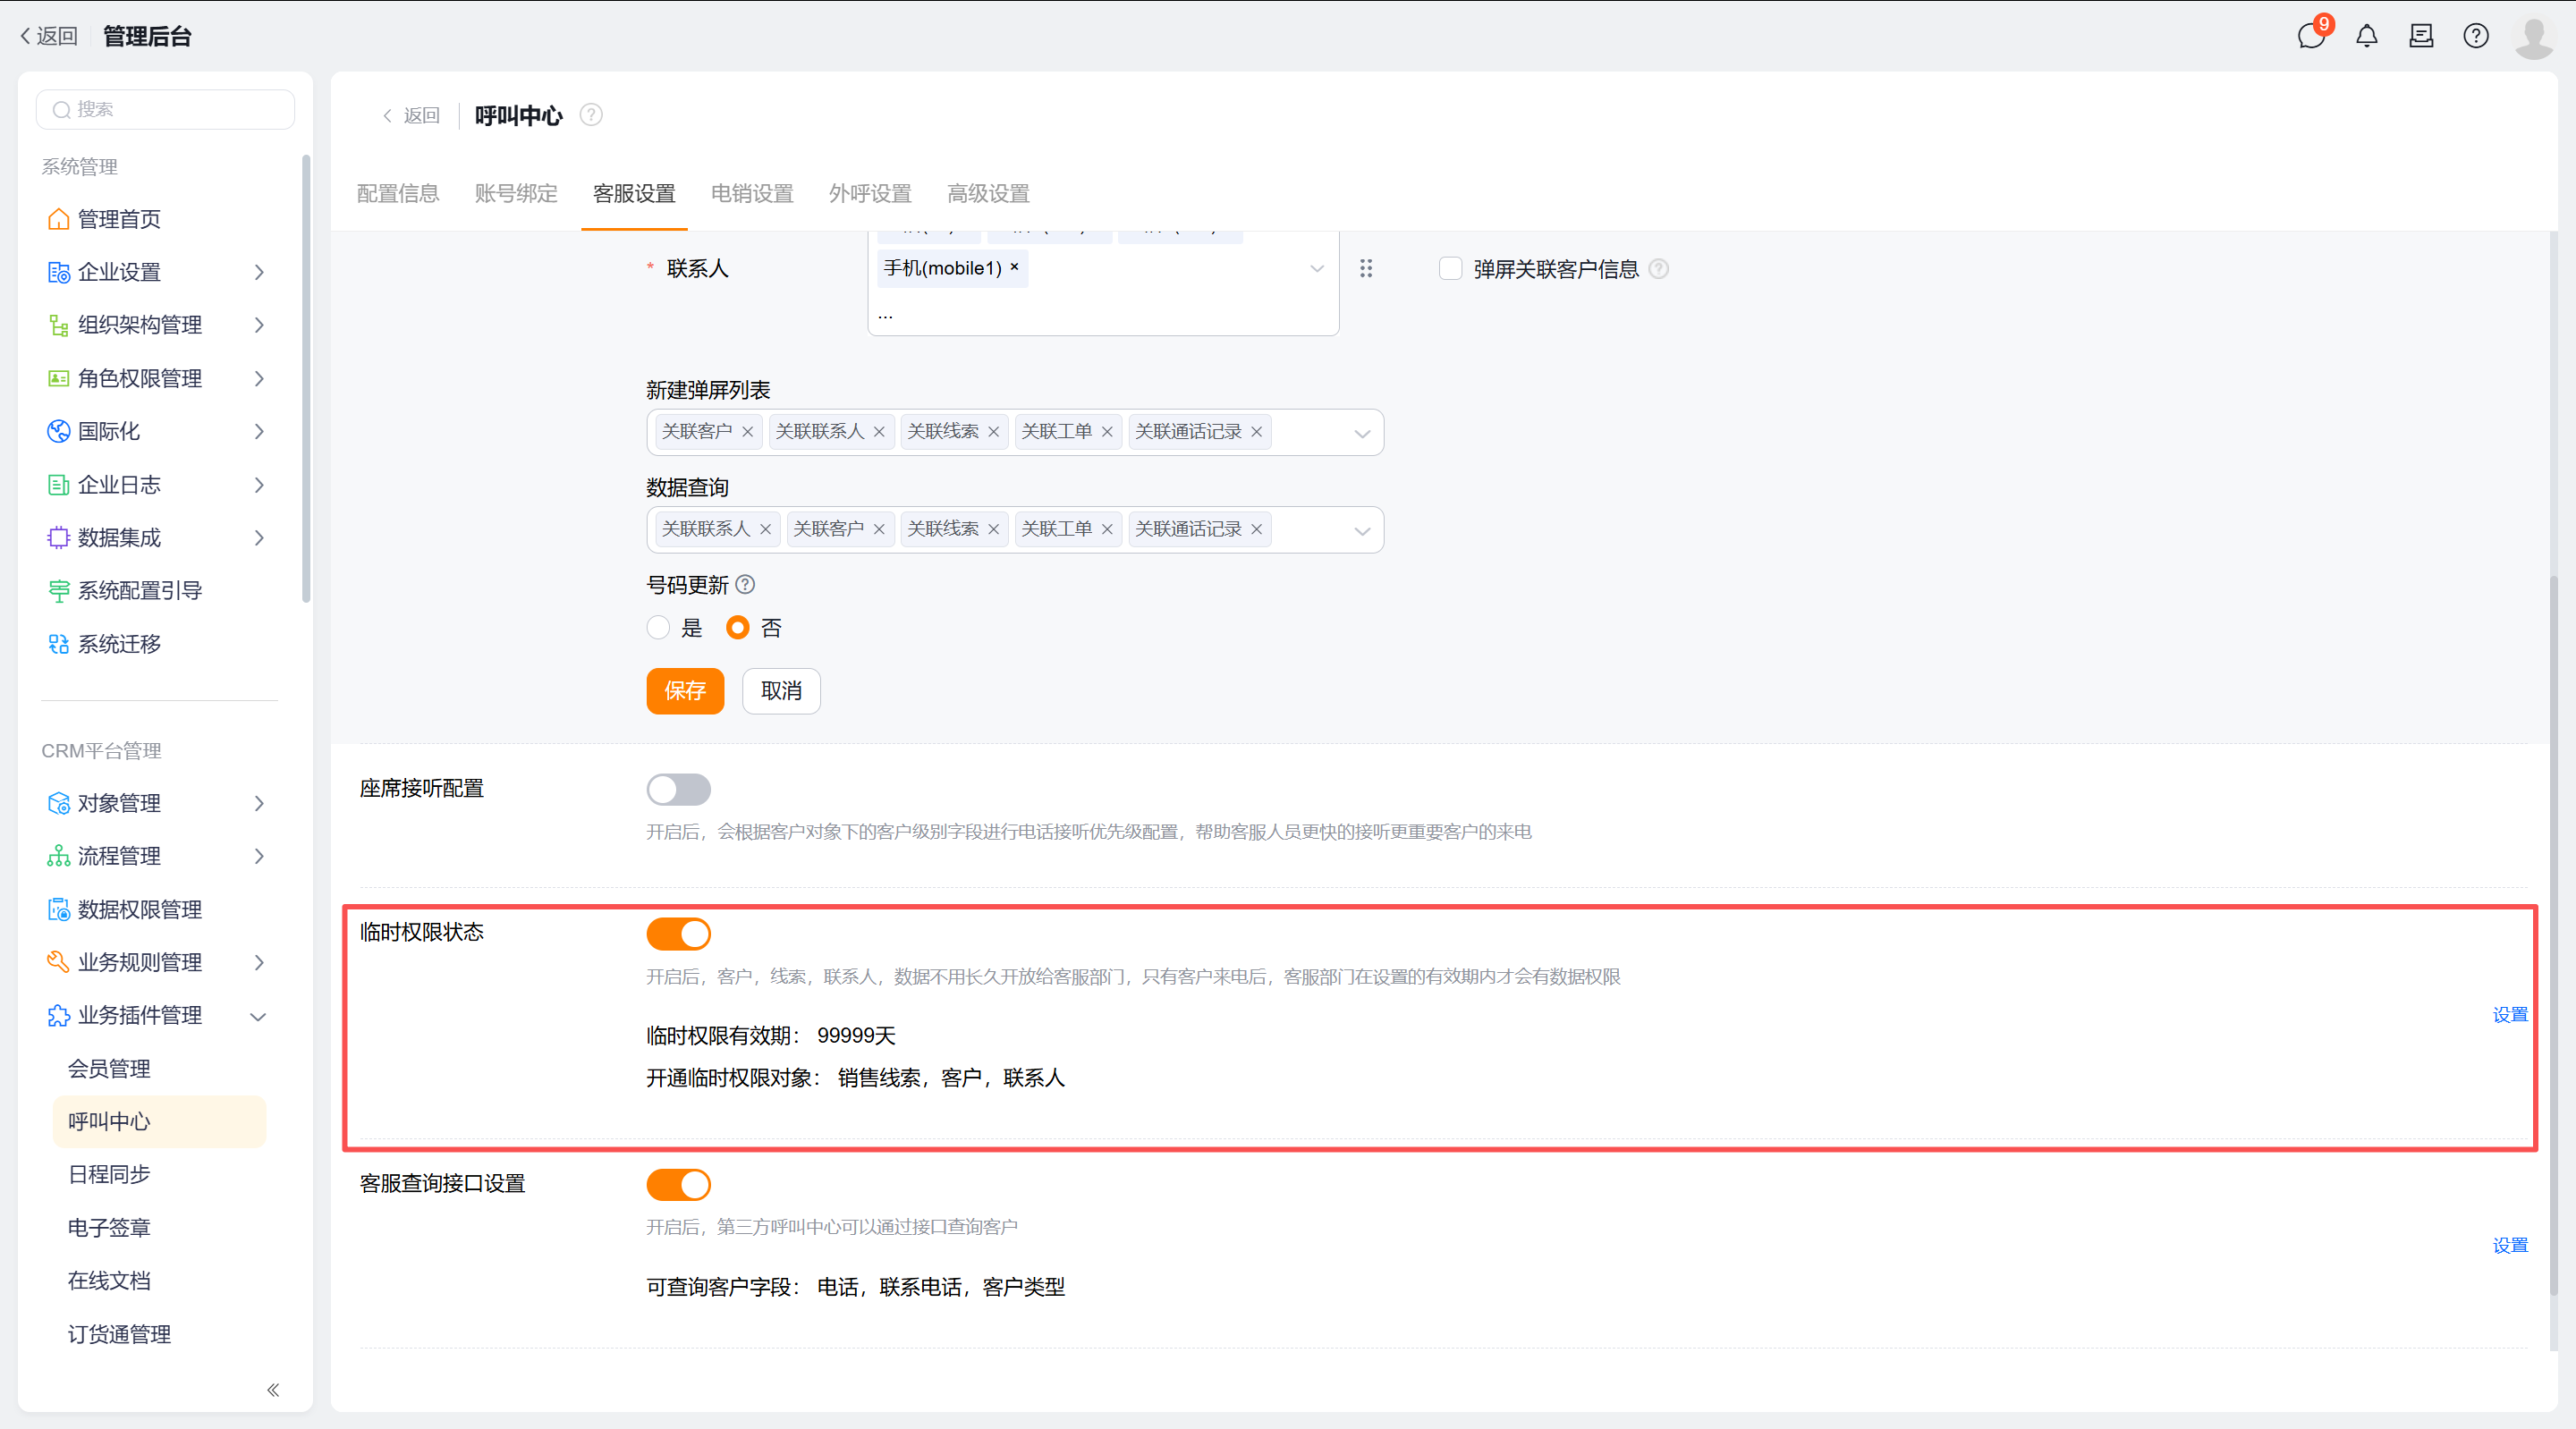2576x1429 pixels.
Task: Click the 取消 button
Action: (x=781, y=691)
